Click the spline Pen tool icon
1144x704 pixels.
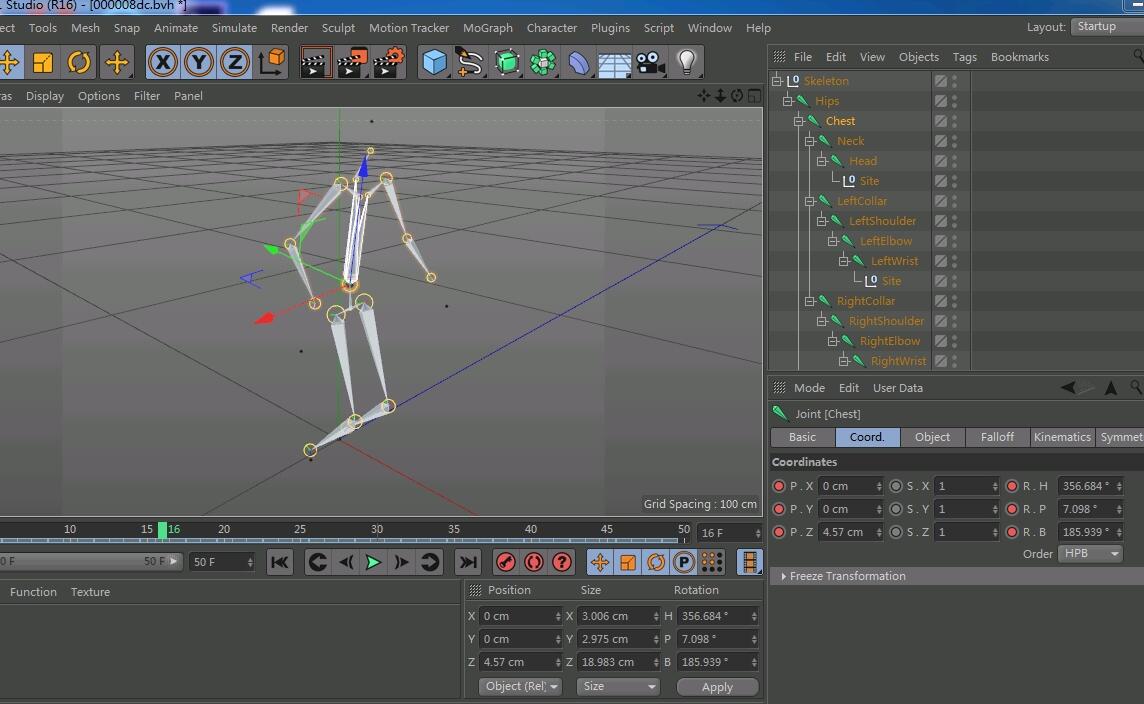(x=470, y=63)
